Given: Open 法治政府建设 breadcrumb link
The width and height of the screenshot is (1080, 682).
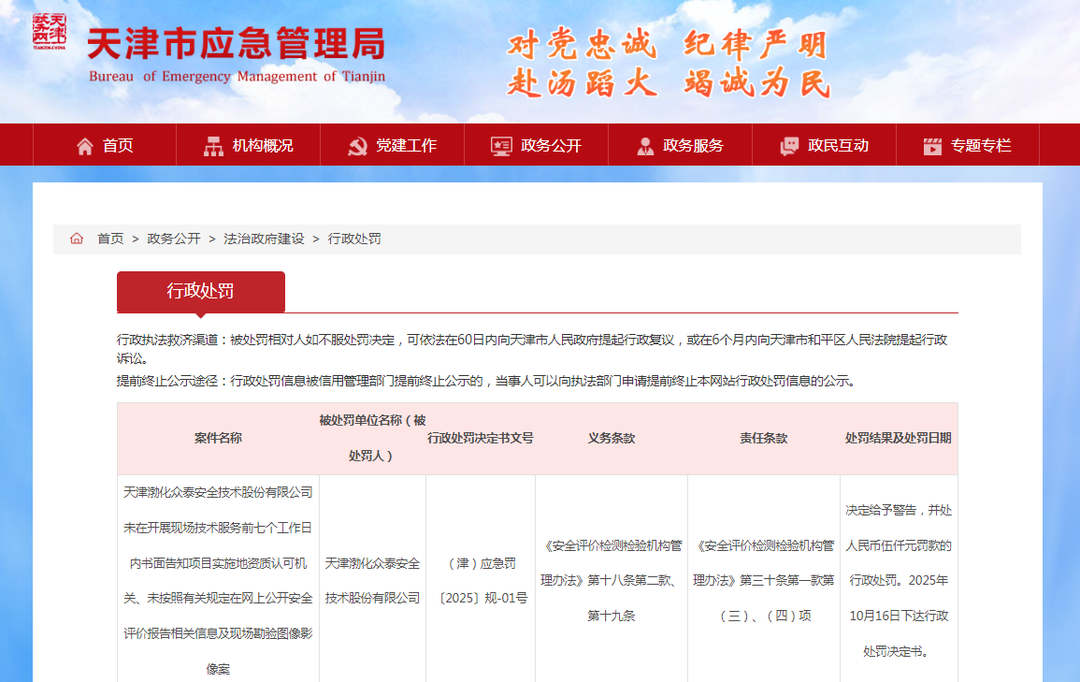Looking at the screenshot, I should coord(263,239).
